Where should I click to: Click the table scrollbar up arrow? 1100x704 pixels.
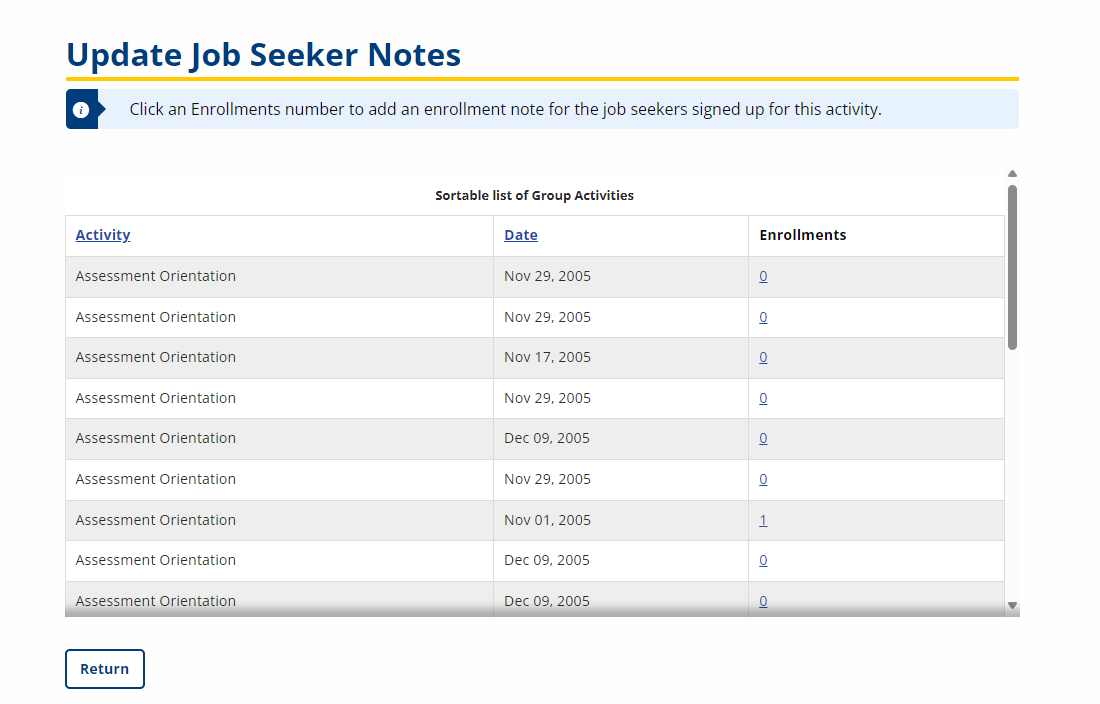(1012, 173)
